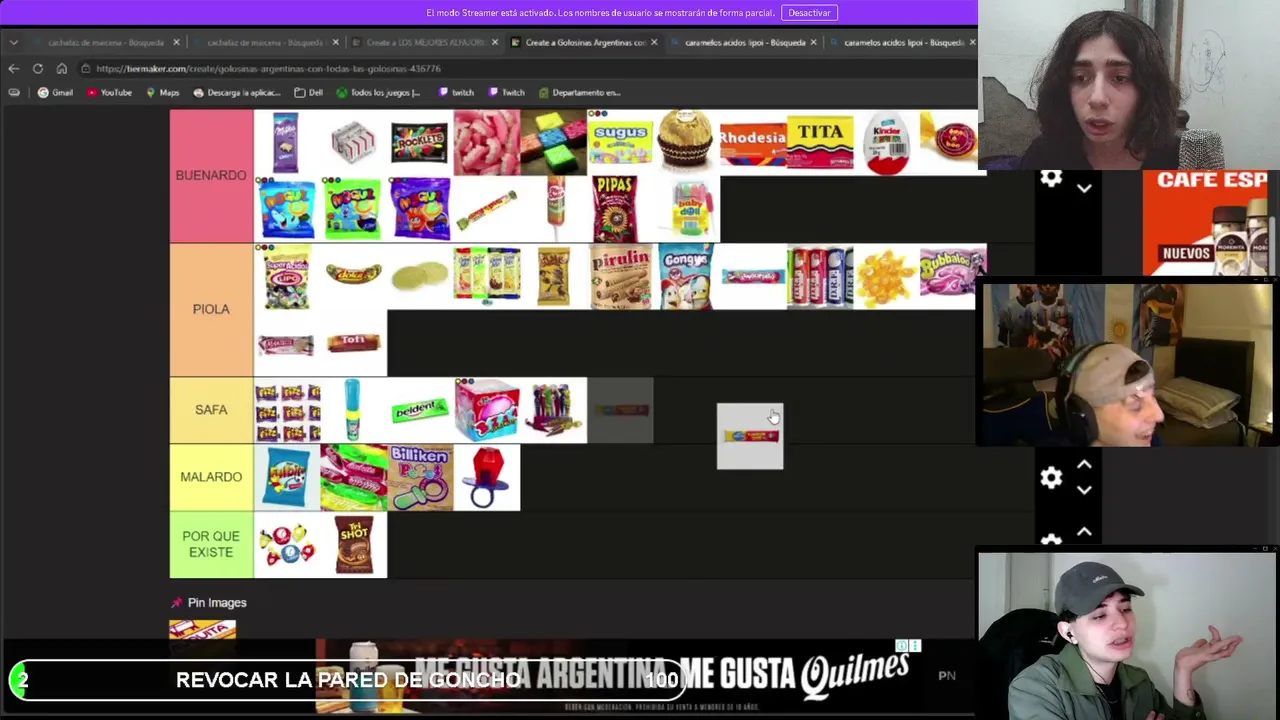Close the Create a Golosinas Argentinas tab
Screen dimensions: 1280x720
[x=654, y=42]
